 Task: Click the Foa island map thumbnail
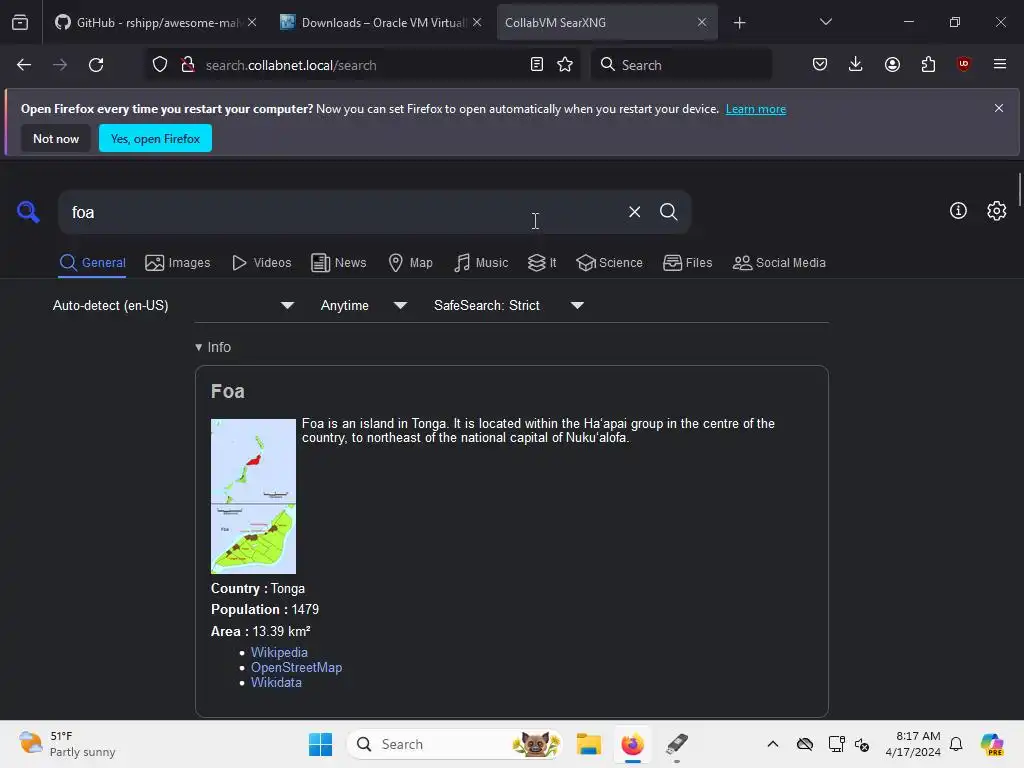point(253,496)
